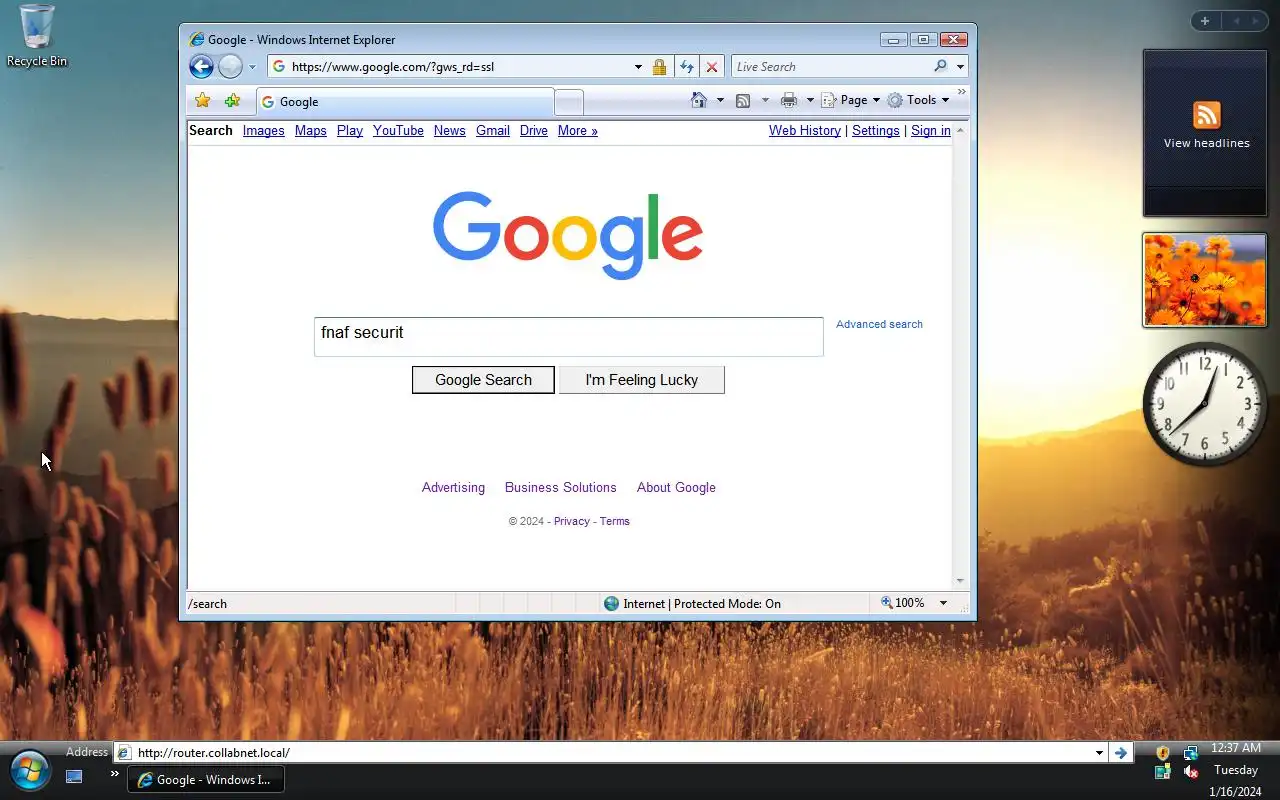Open the Advertising link

point(453,488)
